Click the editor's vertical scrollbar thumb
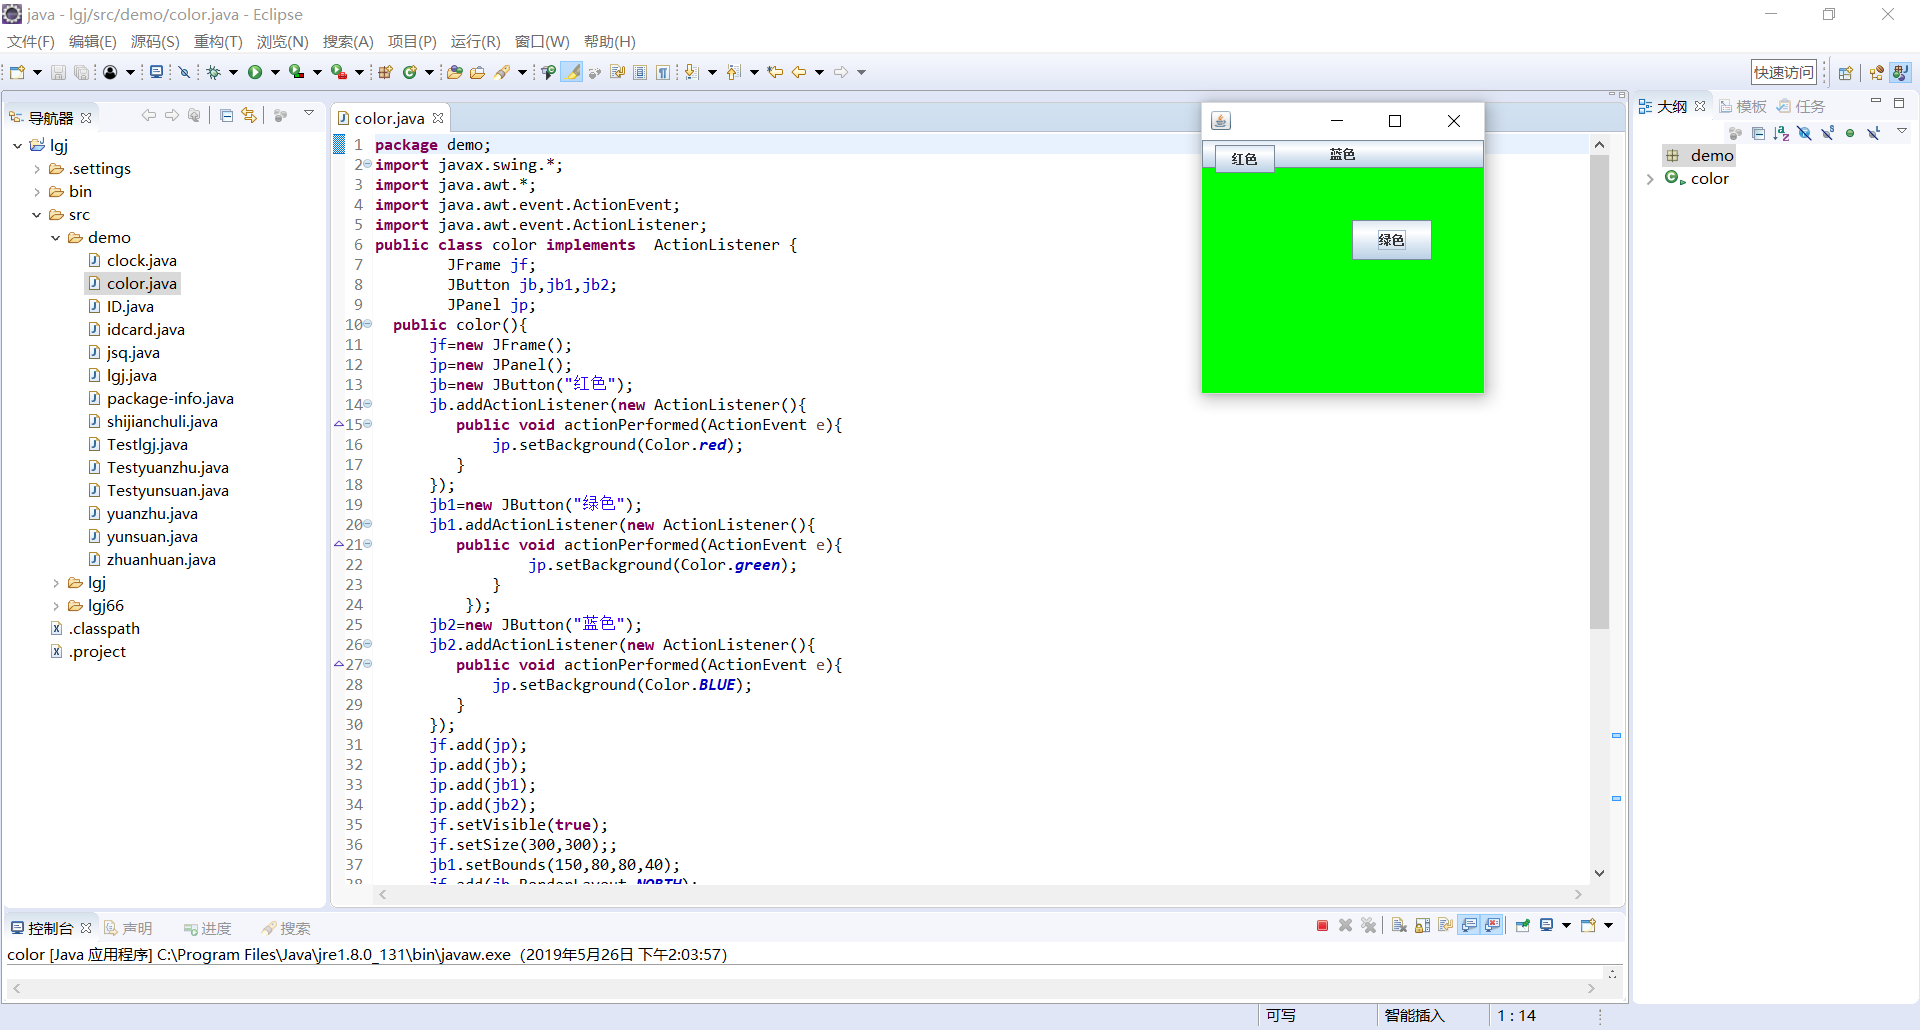1920x1030 pixels. coord(1599,390)
